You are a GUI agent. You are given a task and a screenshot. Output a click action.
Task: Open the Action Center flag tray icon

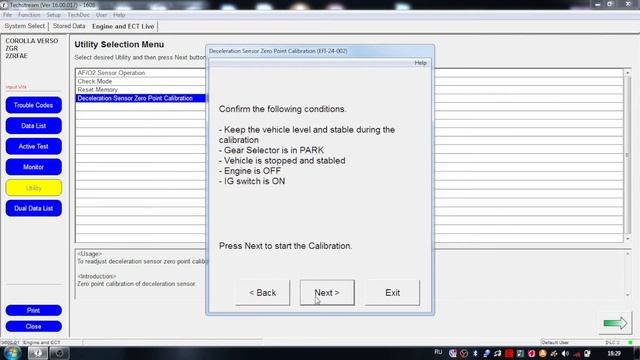[587, 353]
